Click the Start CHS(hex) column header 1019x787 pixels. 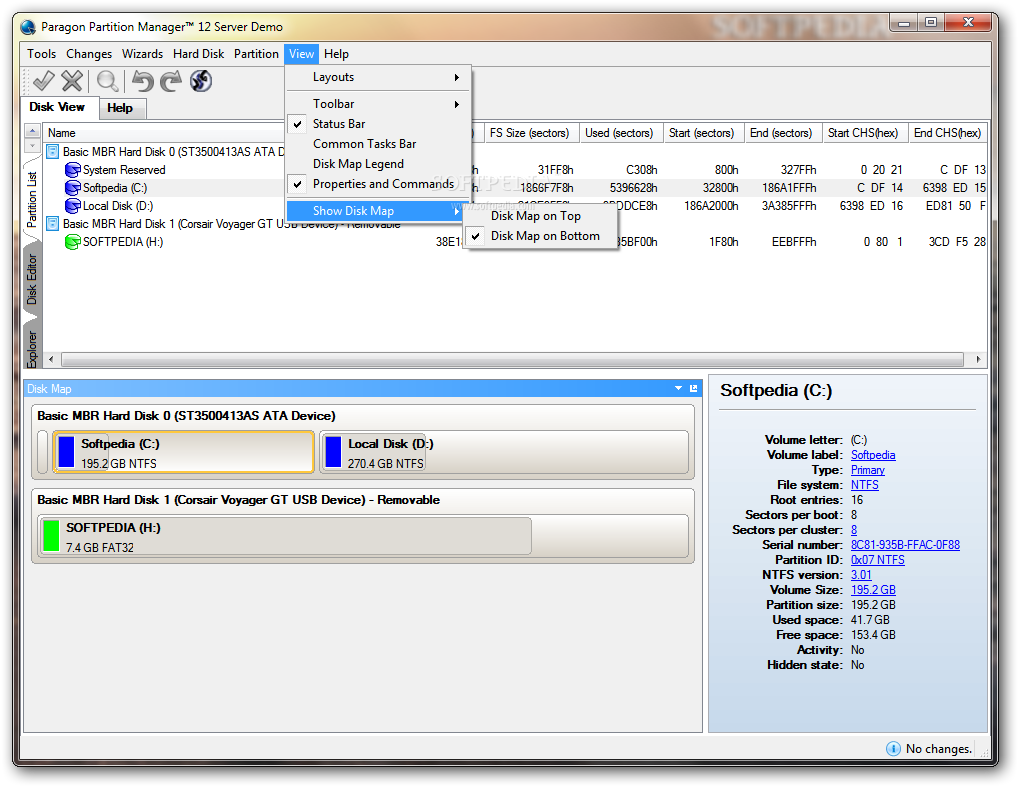863,133
